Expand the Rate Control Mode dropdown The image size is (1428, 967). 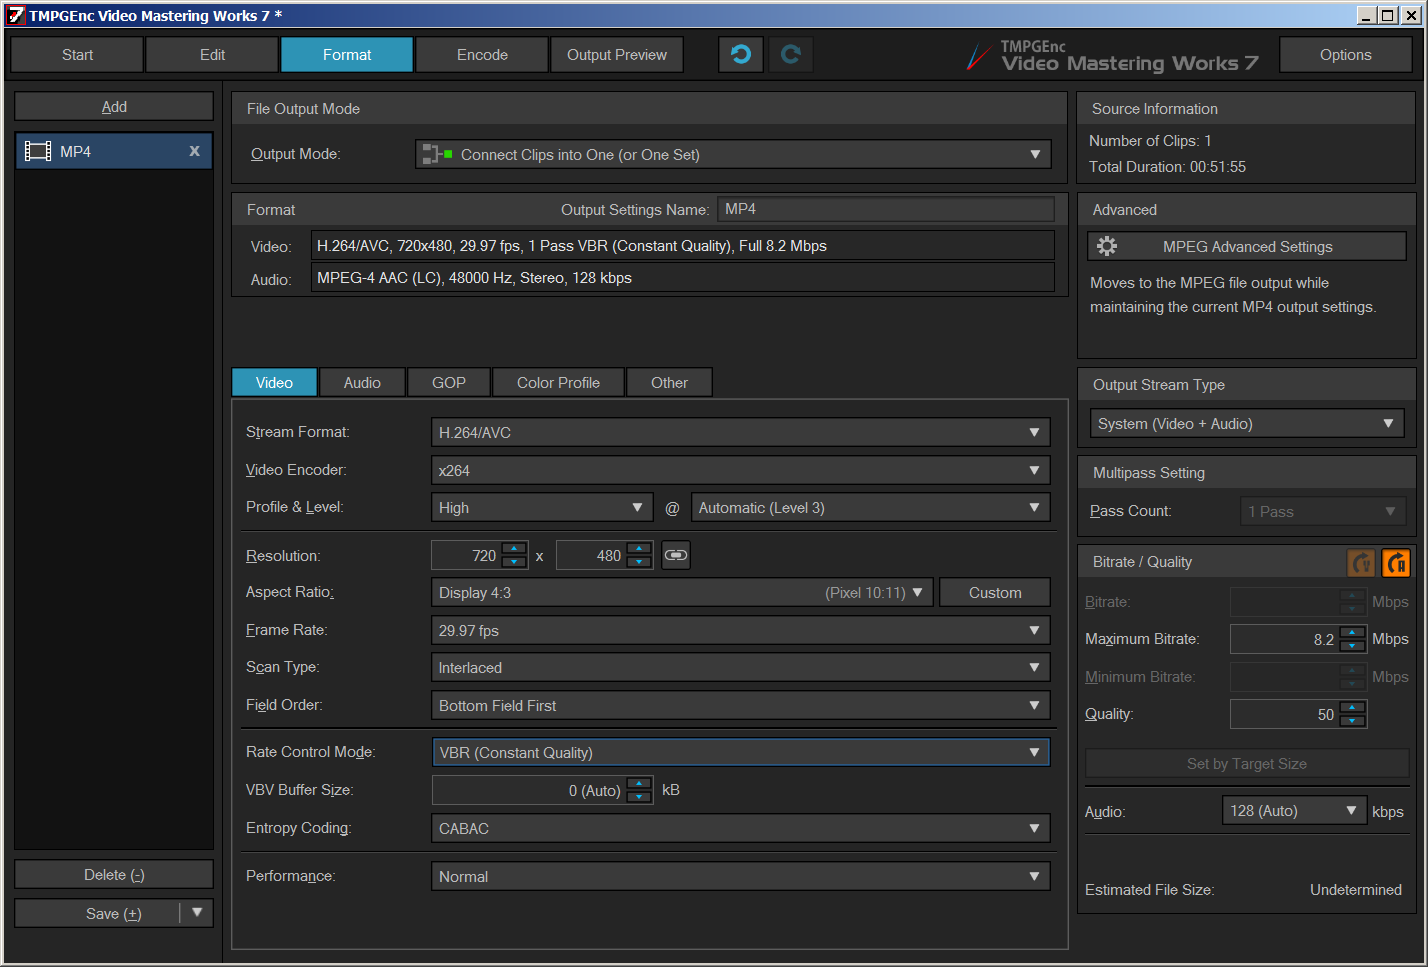[740, 752]
